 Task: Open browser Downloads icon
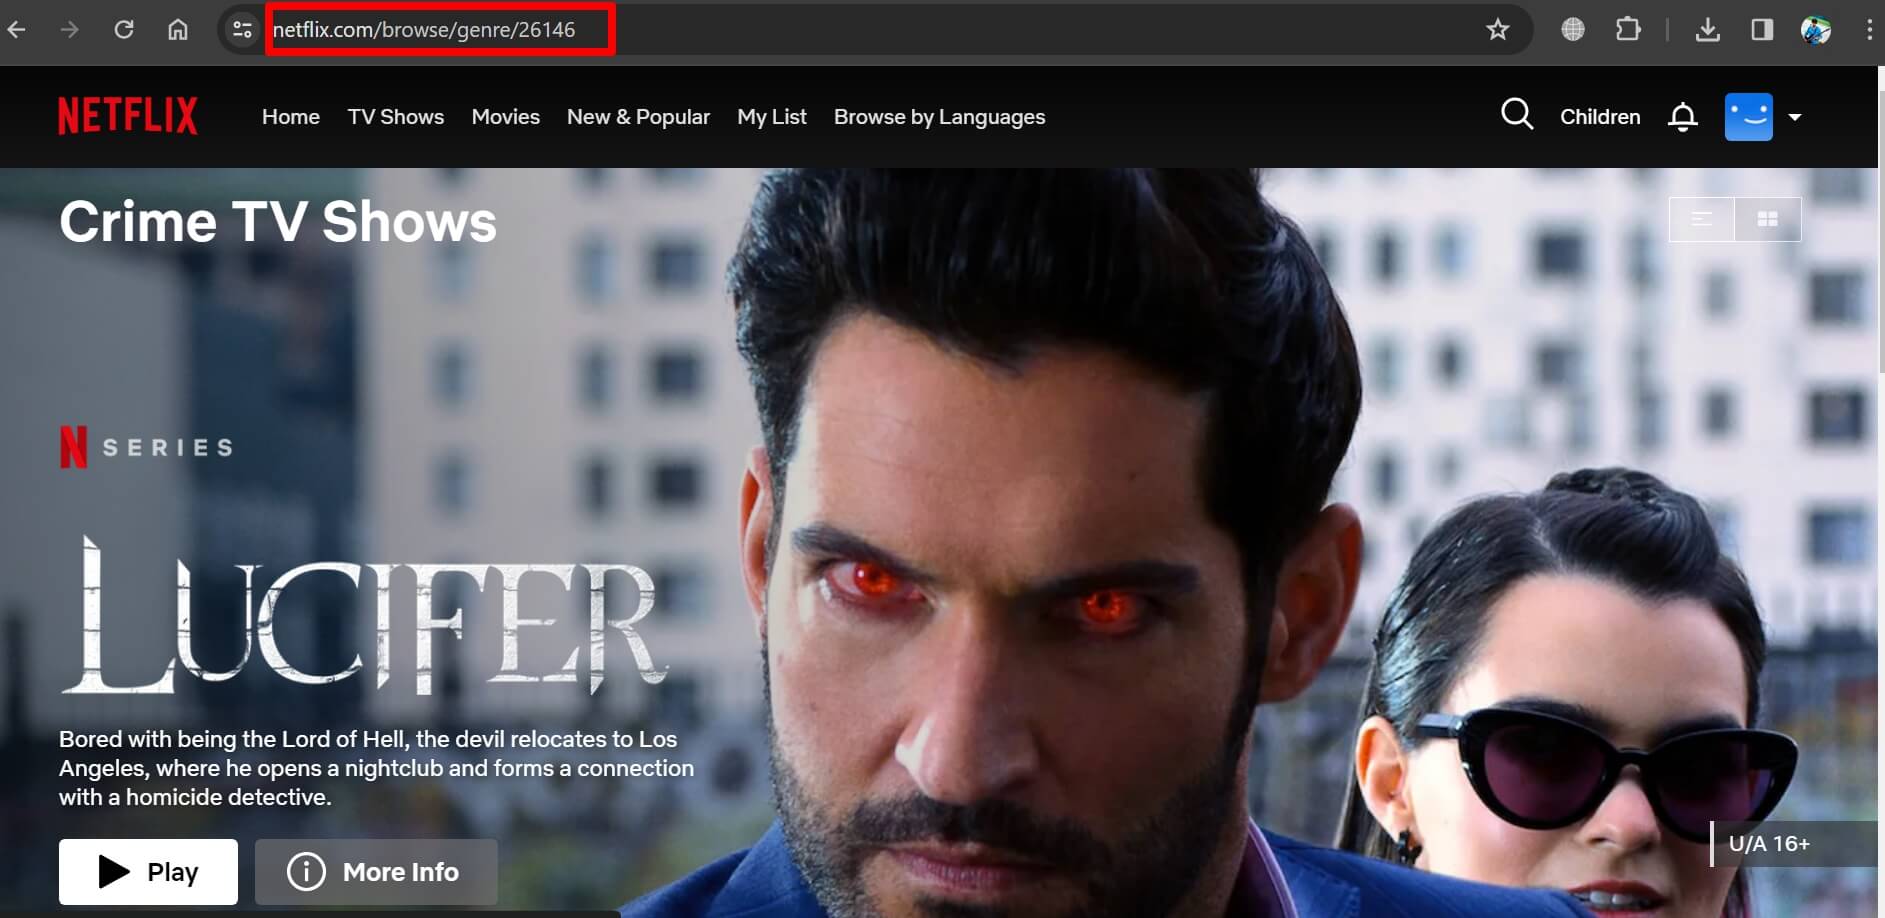tap(1708, 30)
